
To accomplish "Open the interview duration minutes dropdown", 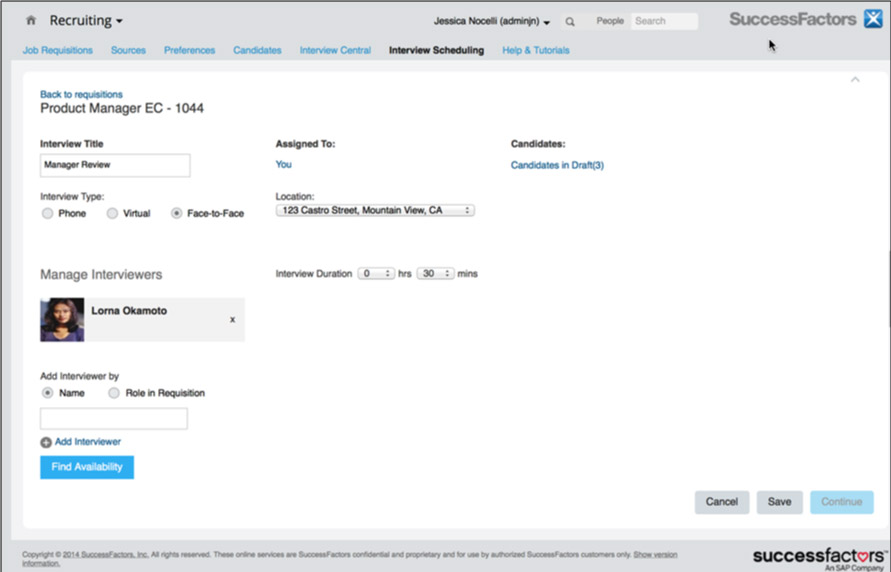I will click(435, 273).
